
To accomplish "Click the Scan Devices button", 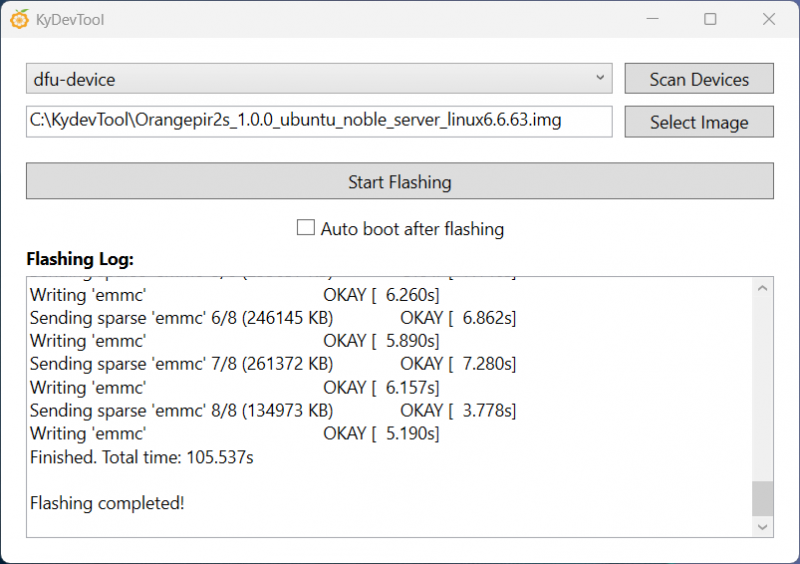I will pyautogui.click(x=699, y=79).
